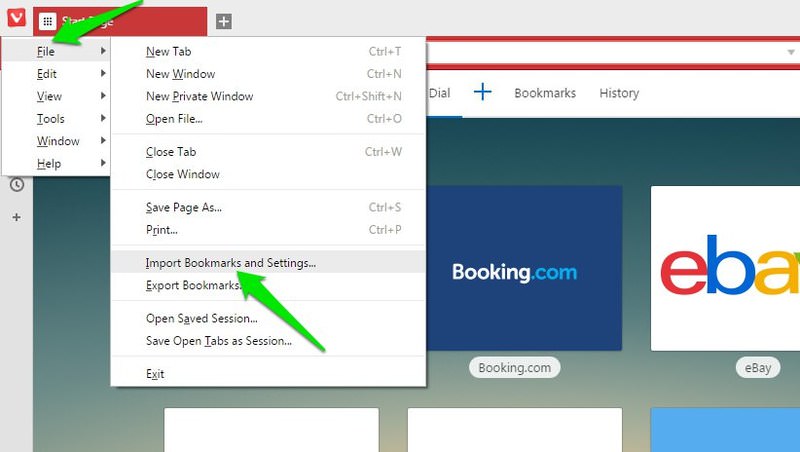
Task: Open the address bar dropdown arrow
Action: (x=790, y=52)
